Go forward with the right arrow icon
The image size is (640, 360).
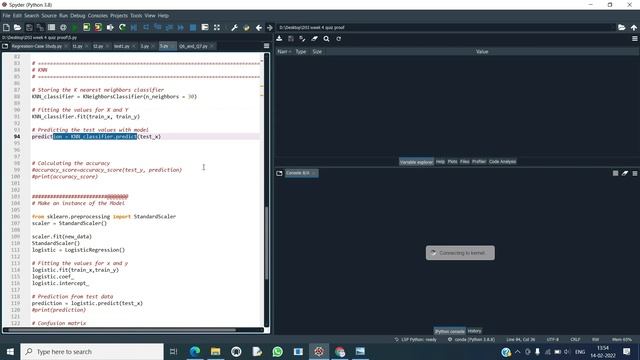[270, 27]
